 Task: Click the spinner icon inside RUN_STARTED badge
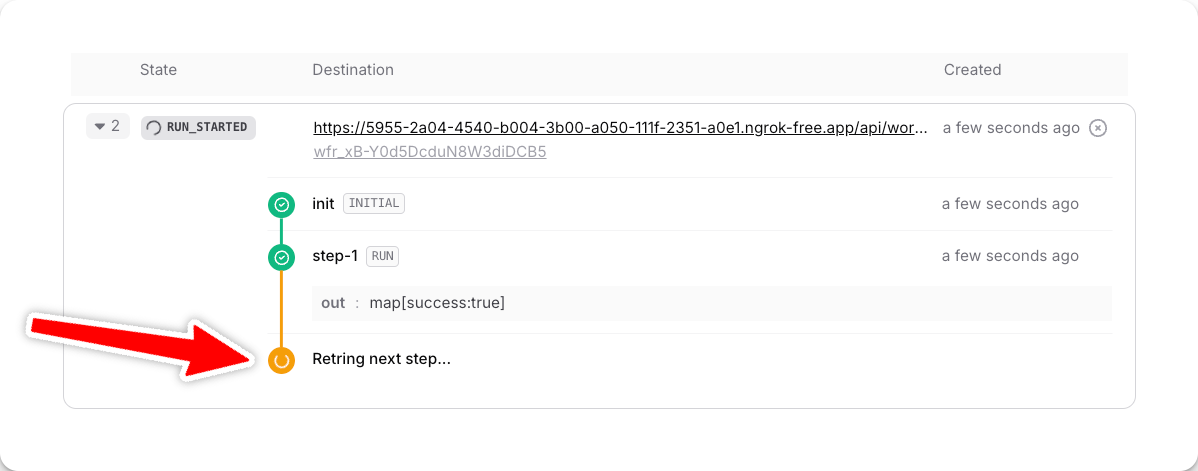tap(154, 128)
